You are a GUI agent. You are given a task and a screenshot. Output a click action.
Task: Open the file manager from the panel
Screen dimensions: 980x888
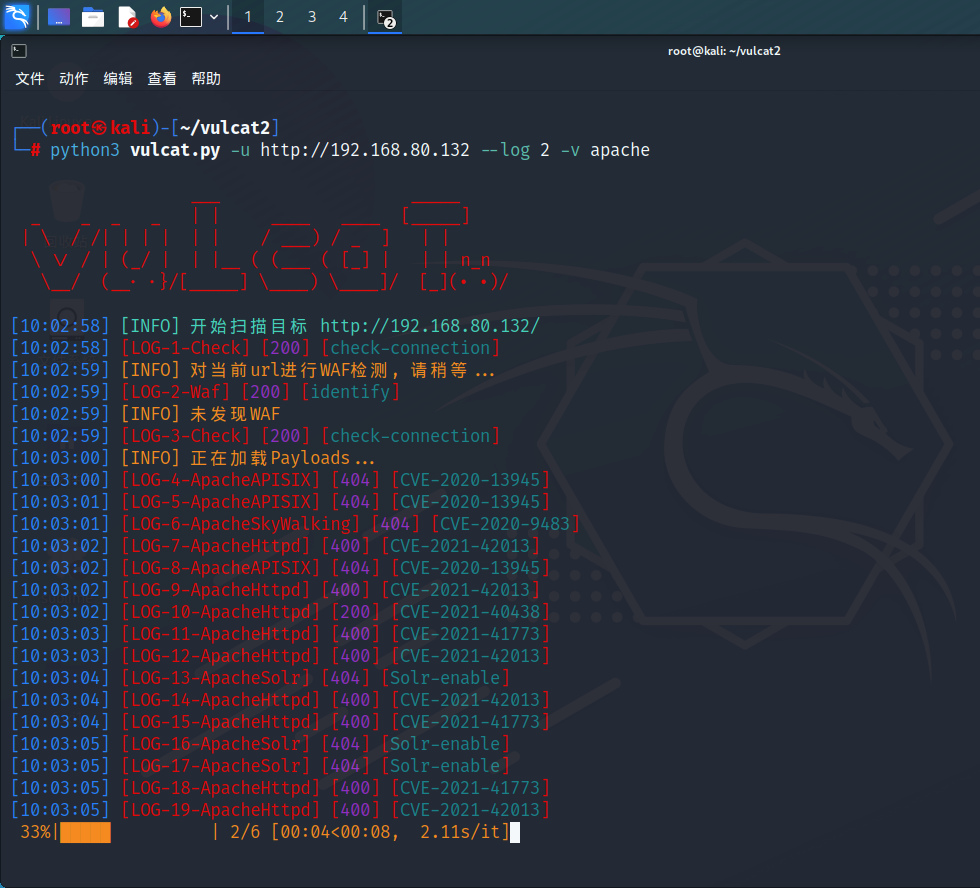93,17
